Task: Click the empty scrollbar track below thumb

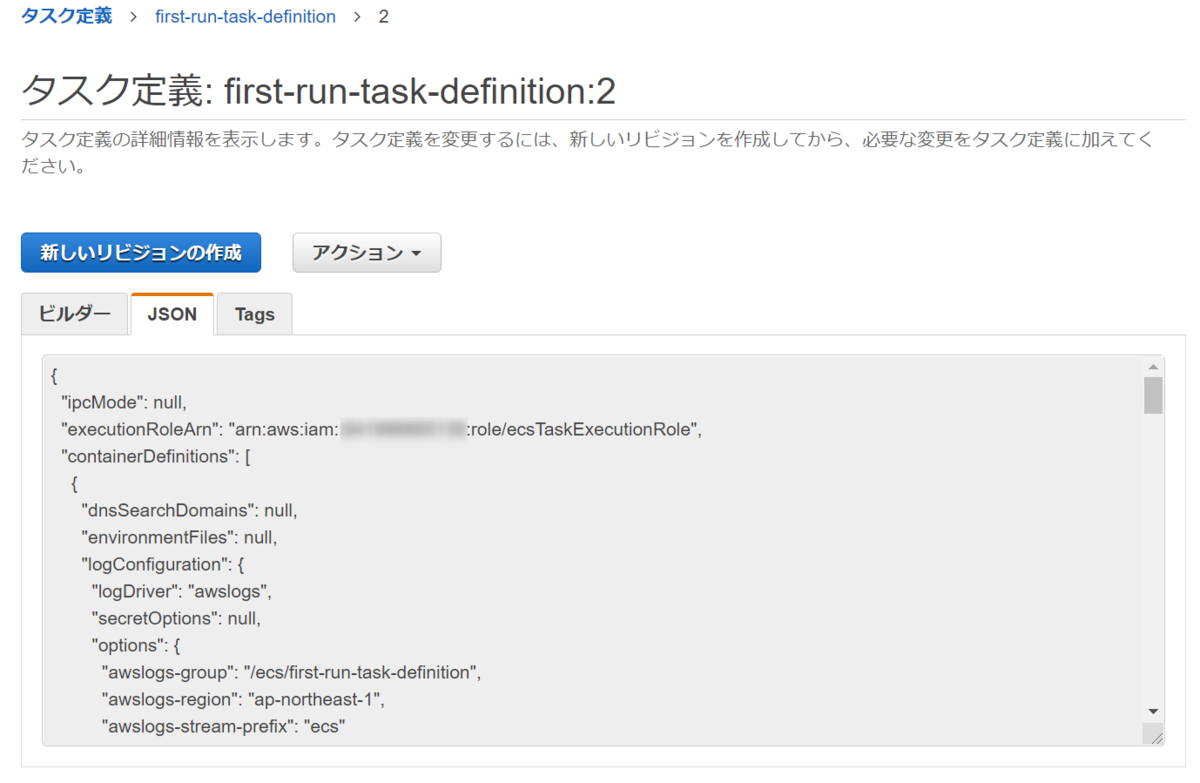Action: click(x=1153, y=558)
